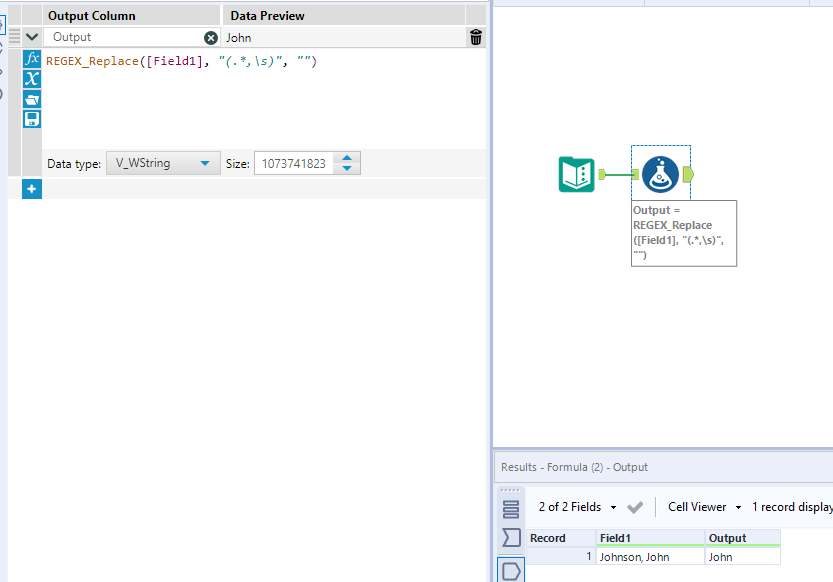The height and width of the screenshot is (582, 833).
Task: Add a new expression with the plus icon
Action: pos(31,188)
